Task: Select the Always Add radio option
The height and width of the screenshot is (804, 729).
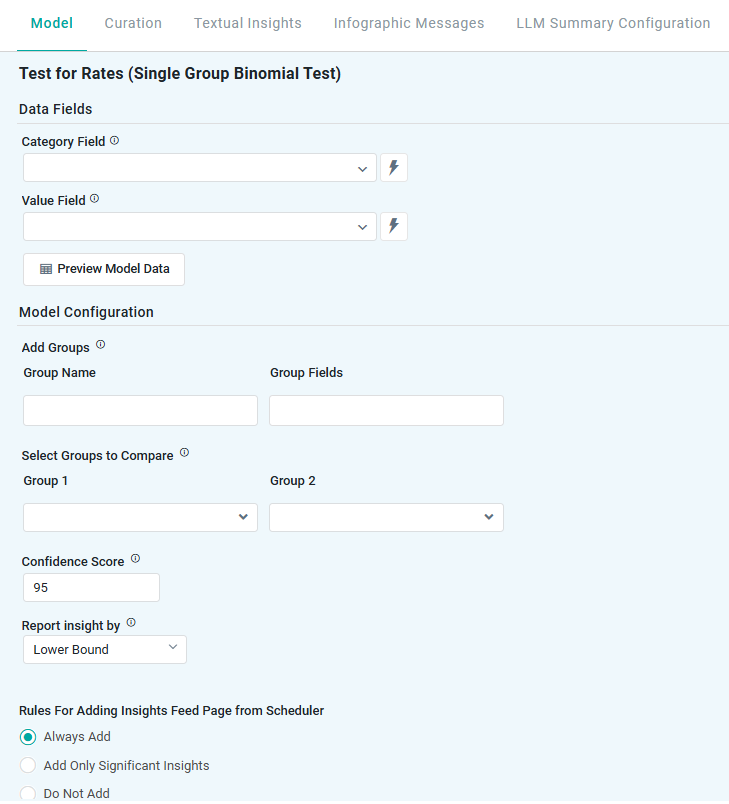Action: pos(29,737)
